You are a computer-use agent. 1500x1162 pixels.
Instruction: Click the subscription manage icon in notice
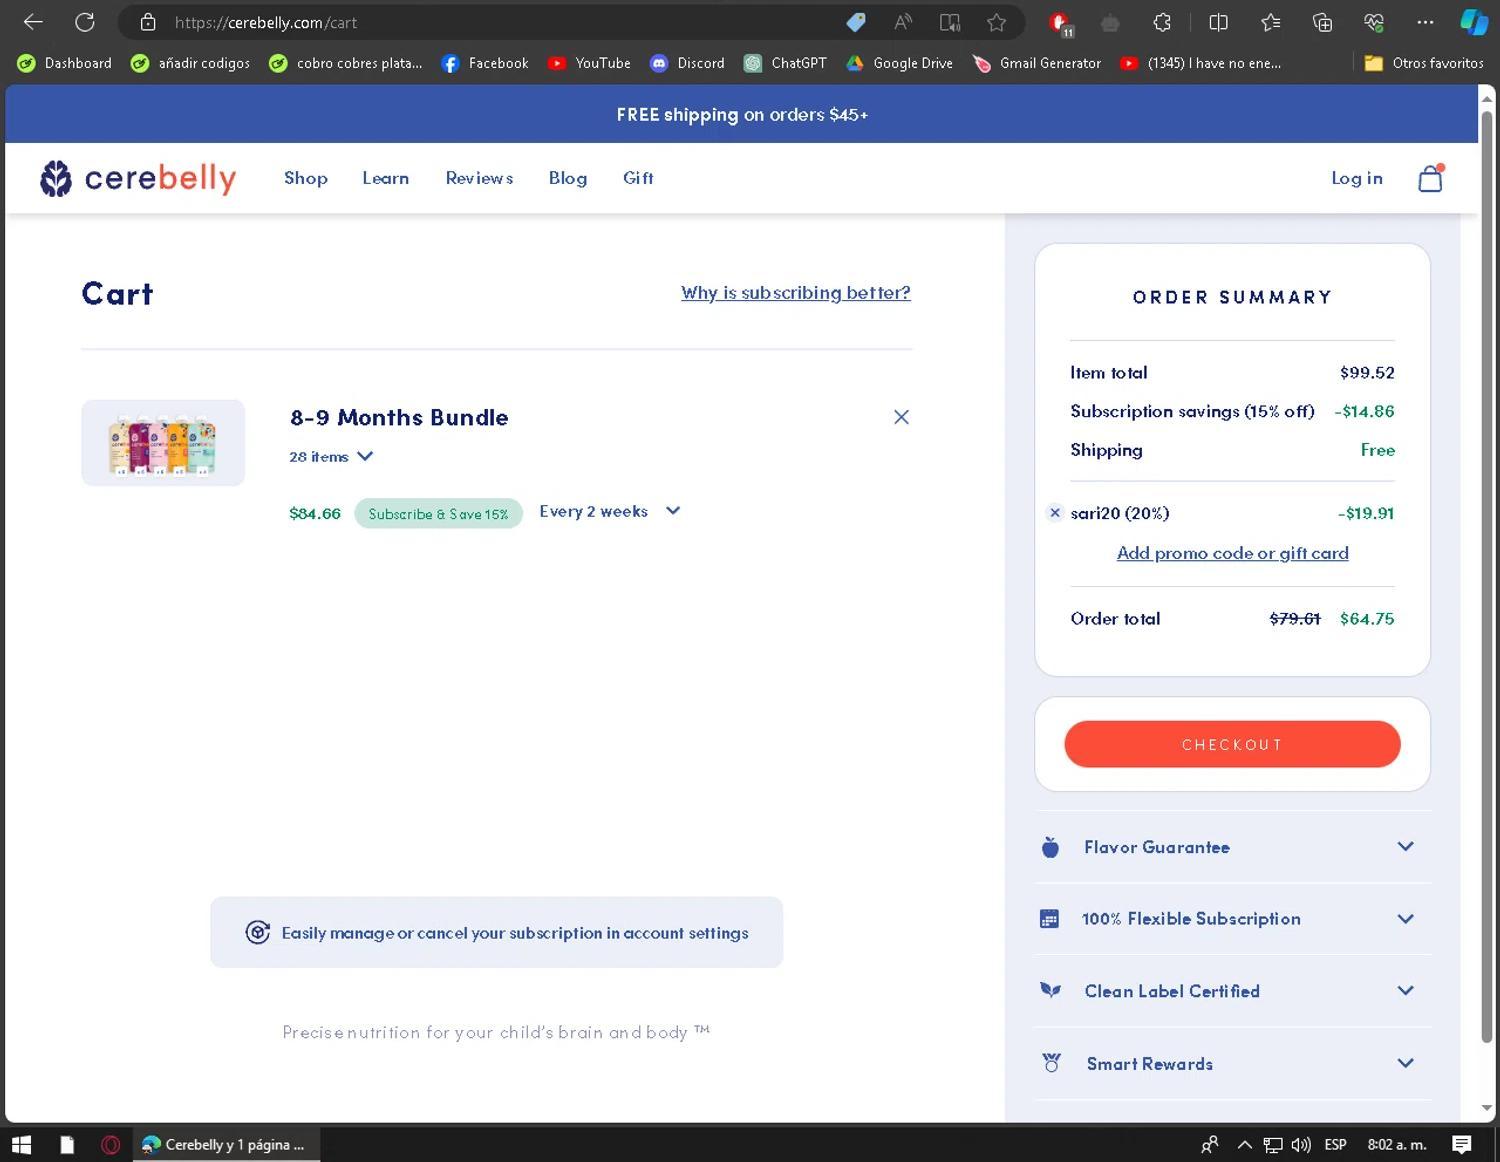tap(258, 932)
